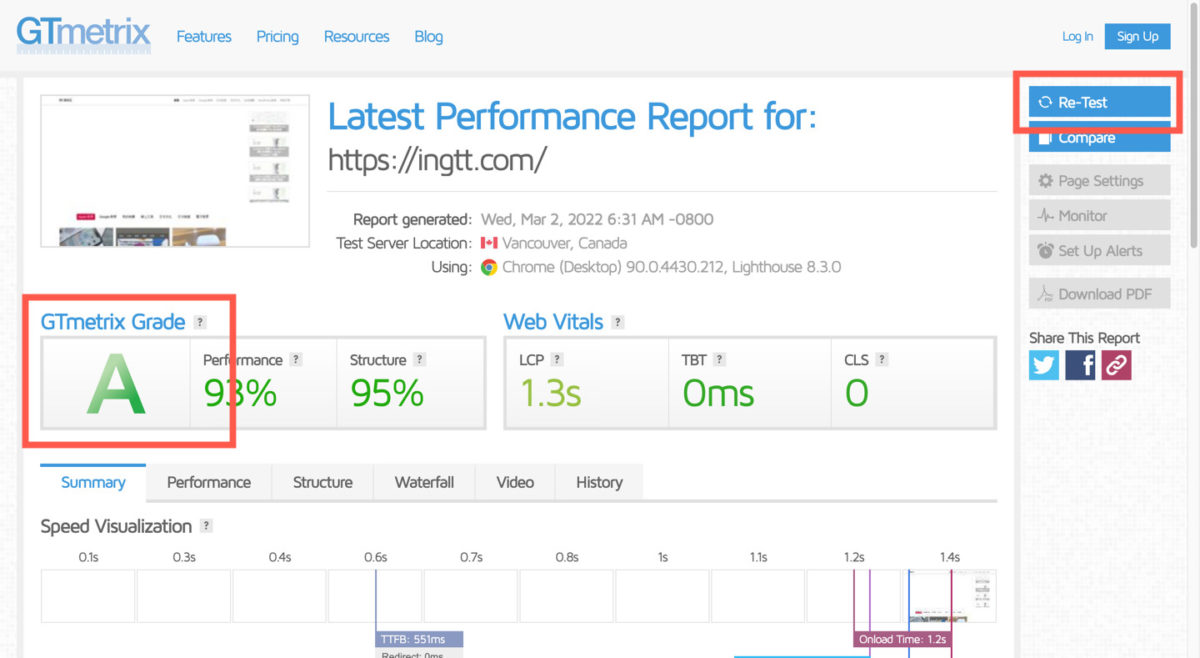Click the 93% performance score
The width and height of the screenshot is (1200, 658).
click(240, 393)
